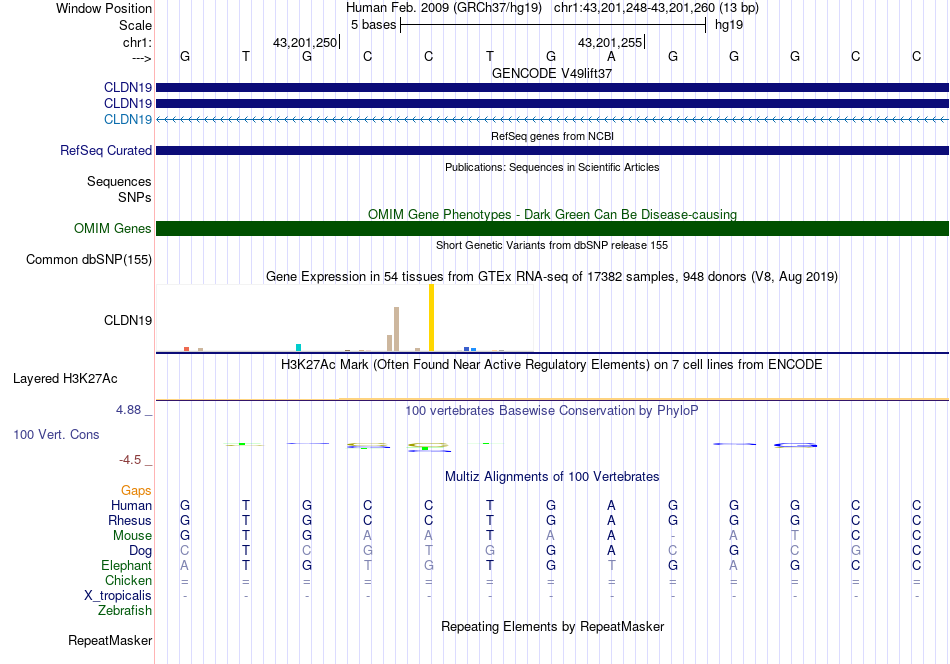Click the 43,201,250 position marker
Viewport: 950px width, 664px height.
306,42
